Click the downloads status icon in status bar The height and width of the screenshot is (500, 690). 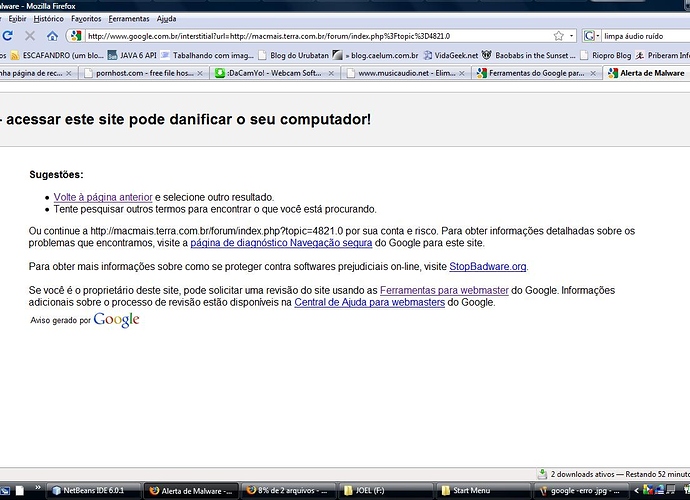coord(542,474)
